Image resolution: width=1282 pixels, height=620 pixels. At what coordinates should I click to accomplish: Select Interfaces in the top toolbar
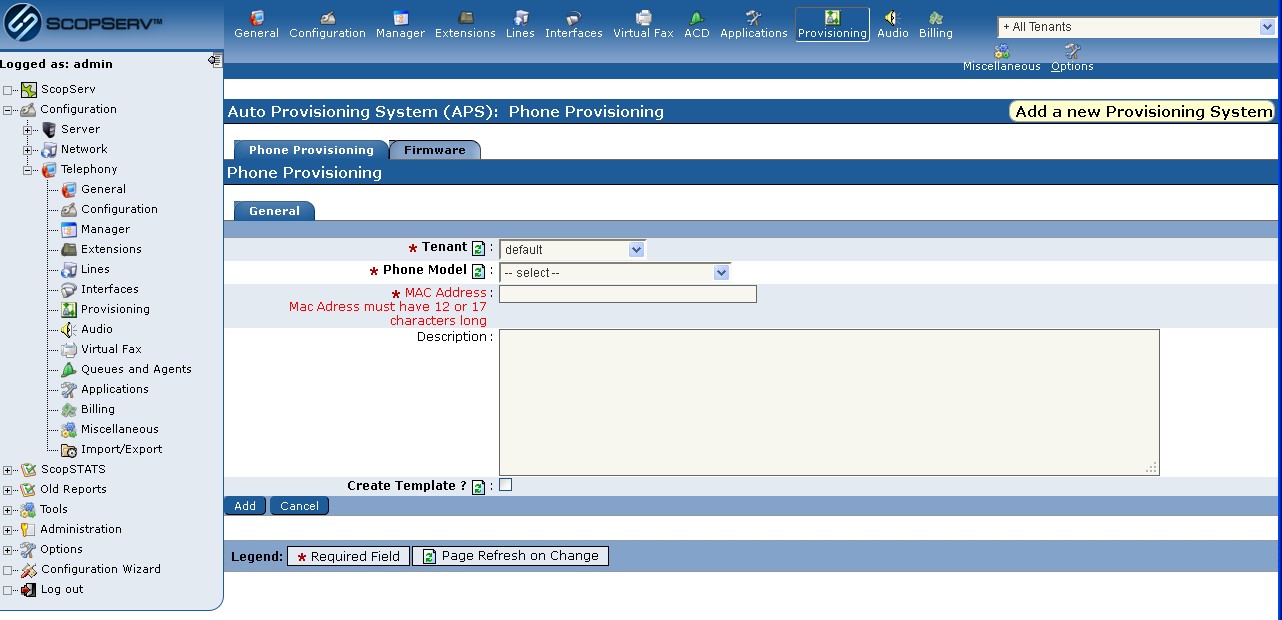tap(574, 25)
